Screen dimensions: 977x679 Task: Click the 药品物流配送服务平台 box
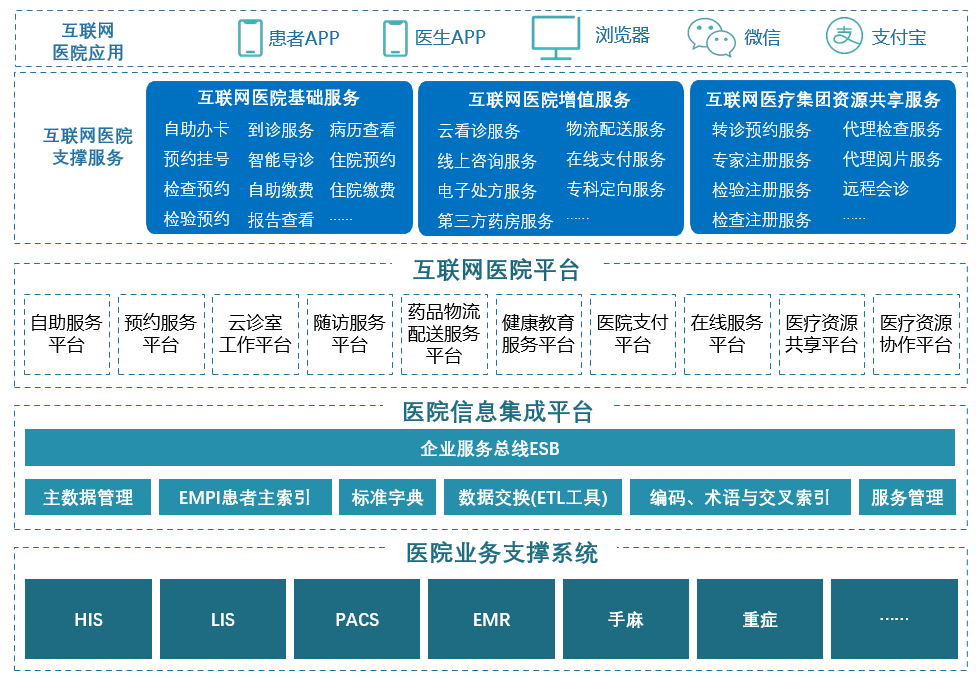coord(444,335)
